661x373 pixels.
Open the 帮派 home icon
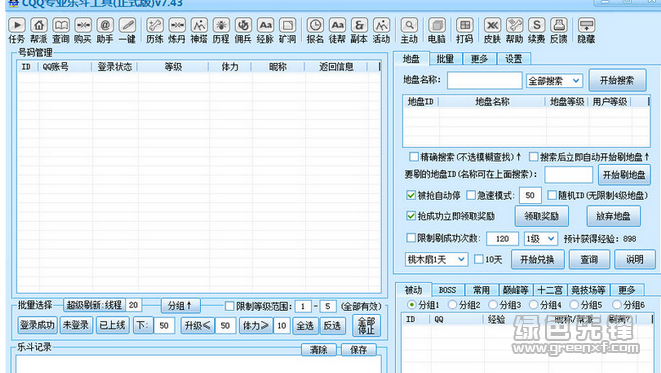tap(39, 25)
